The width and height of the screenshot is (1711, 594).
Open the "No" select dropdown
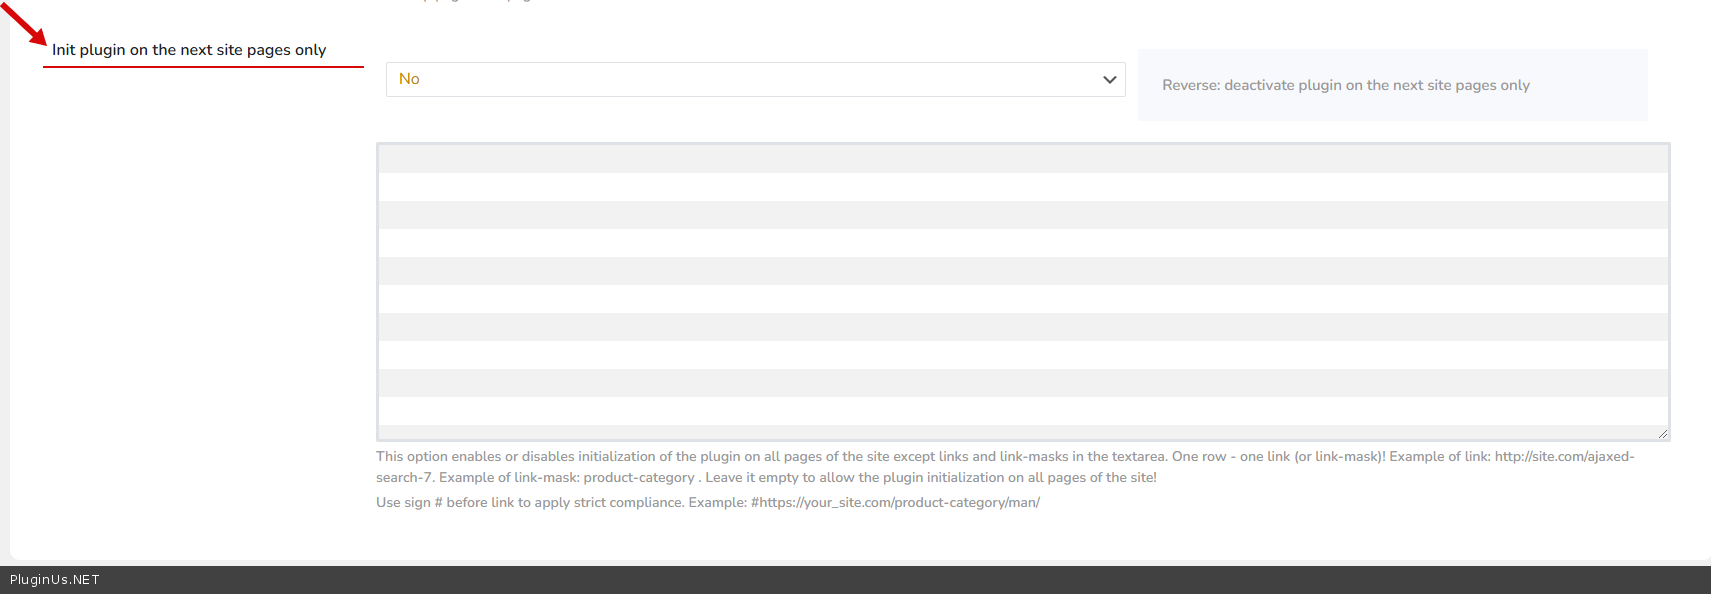coord(755,80)
